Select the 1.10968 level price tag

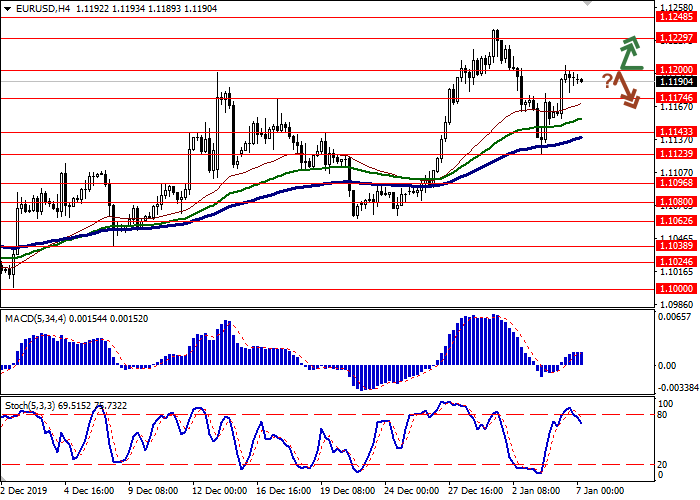pyautogui.click(x=676, y=182)
